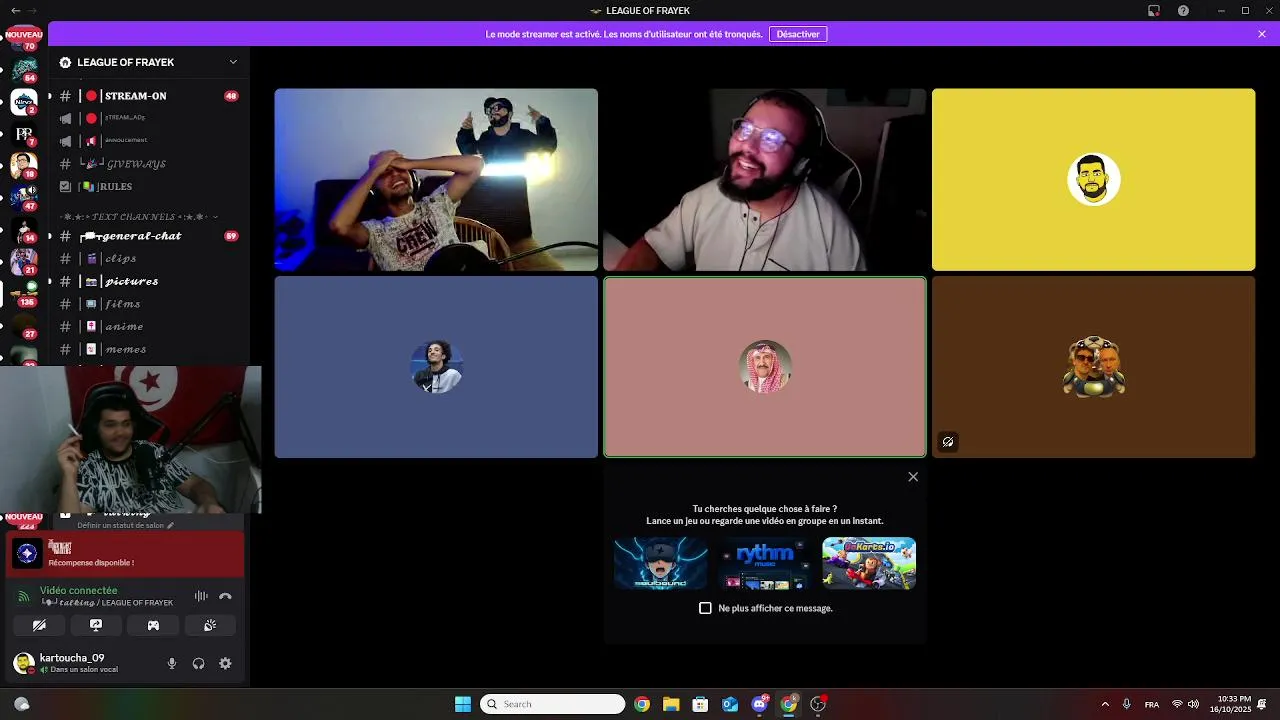Select the Nirvo server icon
1280x720 pixels.
click(24, 101)
